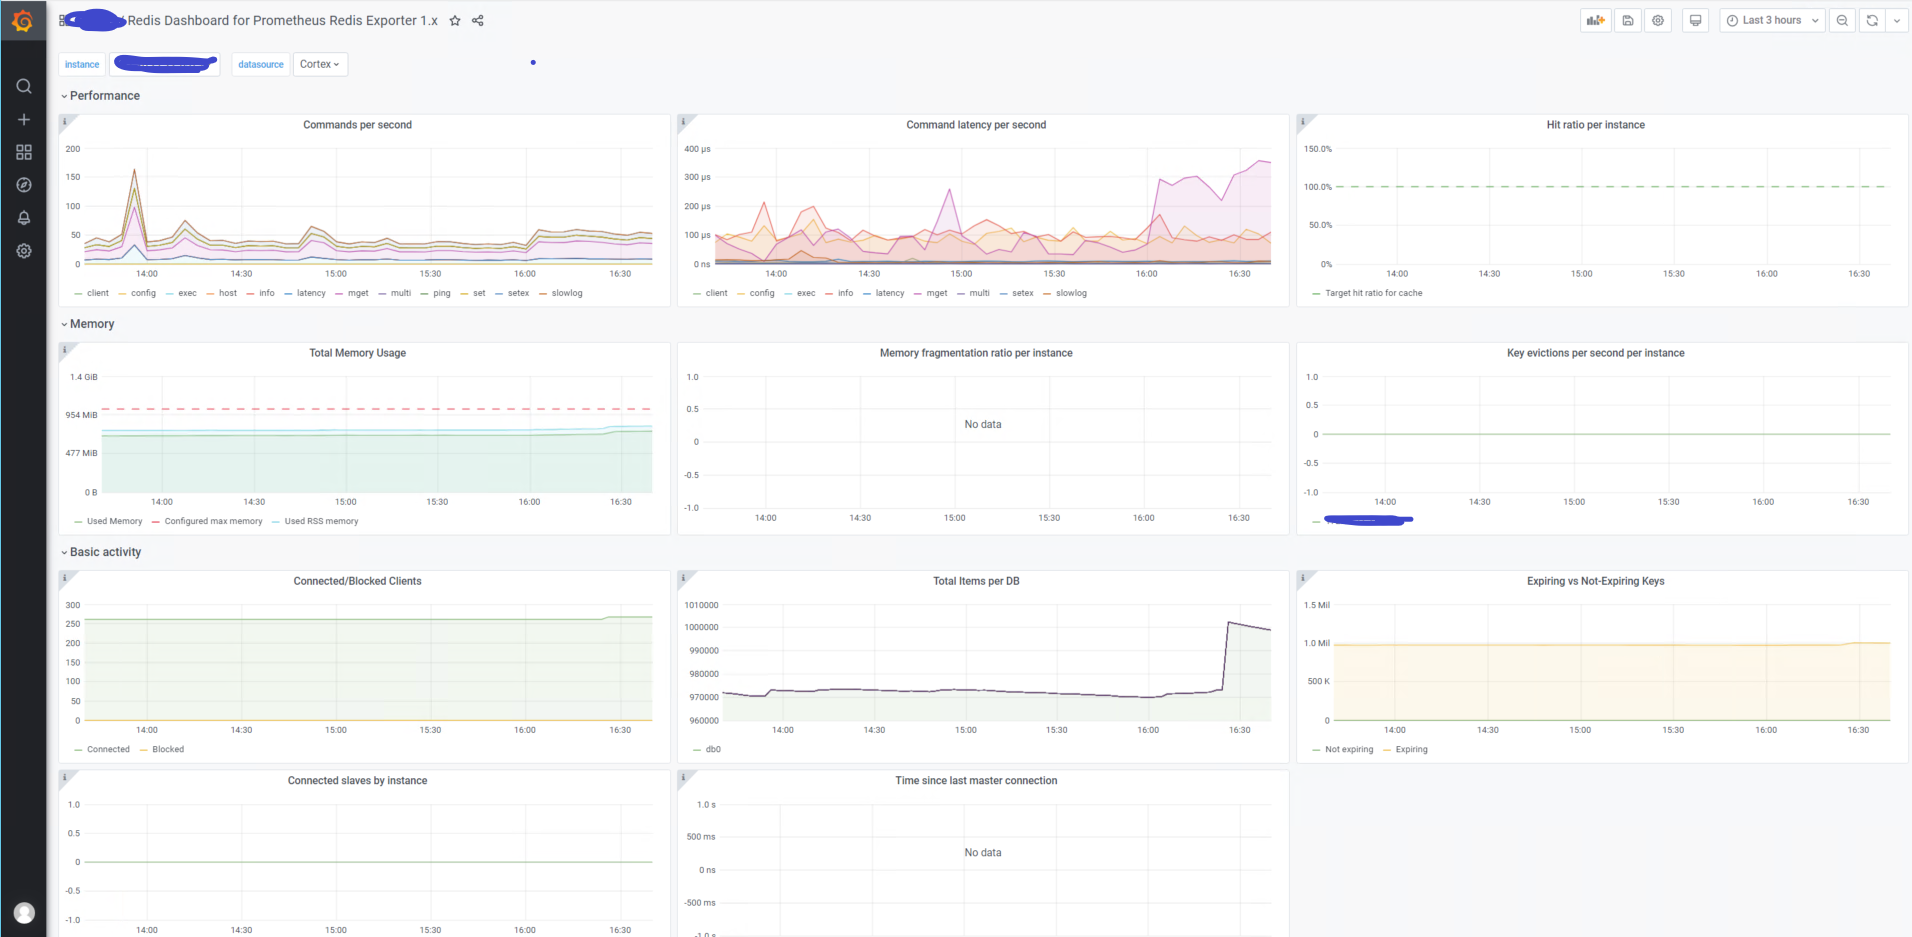Open the user profile menu at sidebar bottom
The width and height of the screenshot is (1912, 937).
(x=24, y=912)
